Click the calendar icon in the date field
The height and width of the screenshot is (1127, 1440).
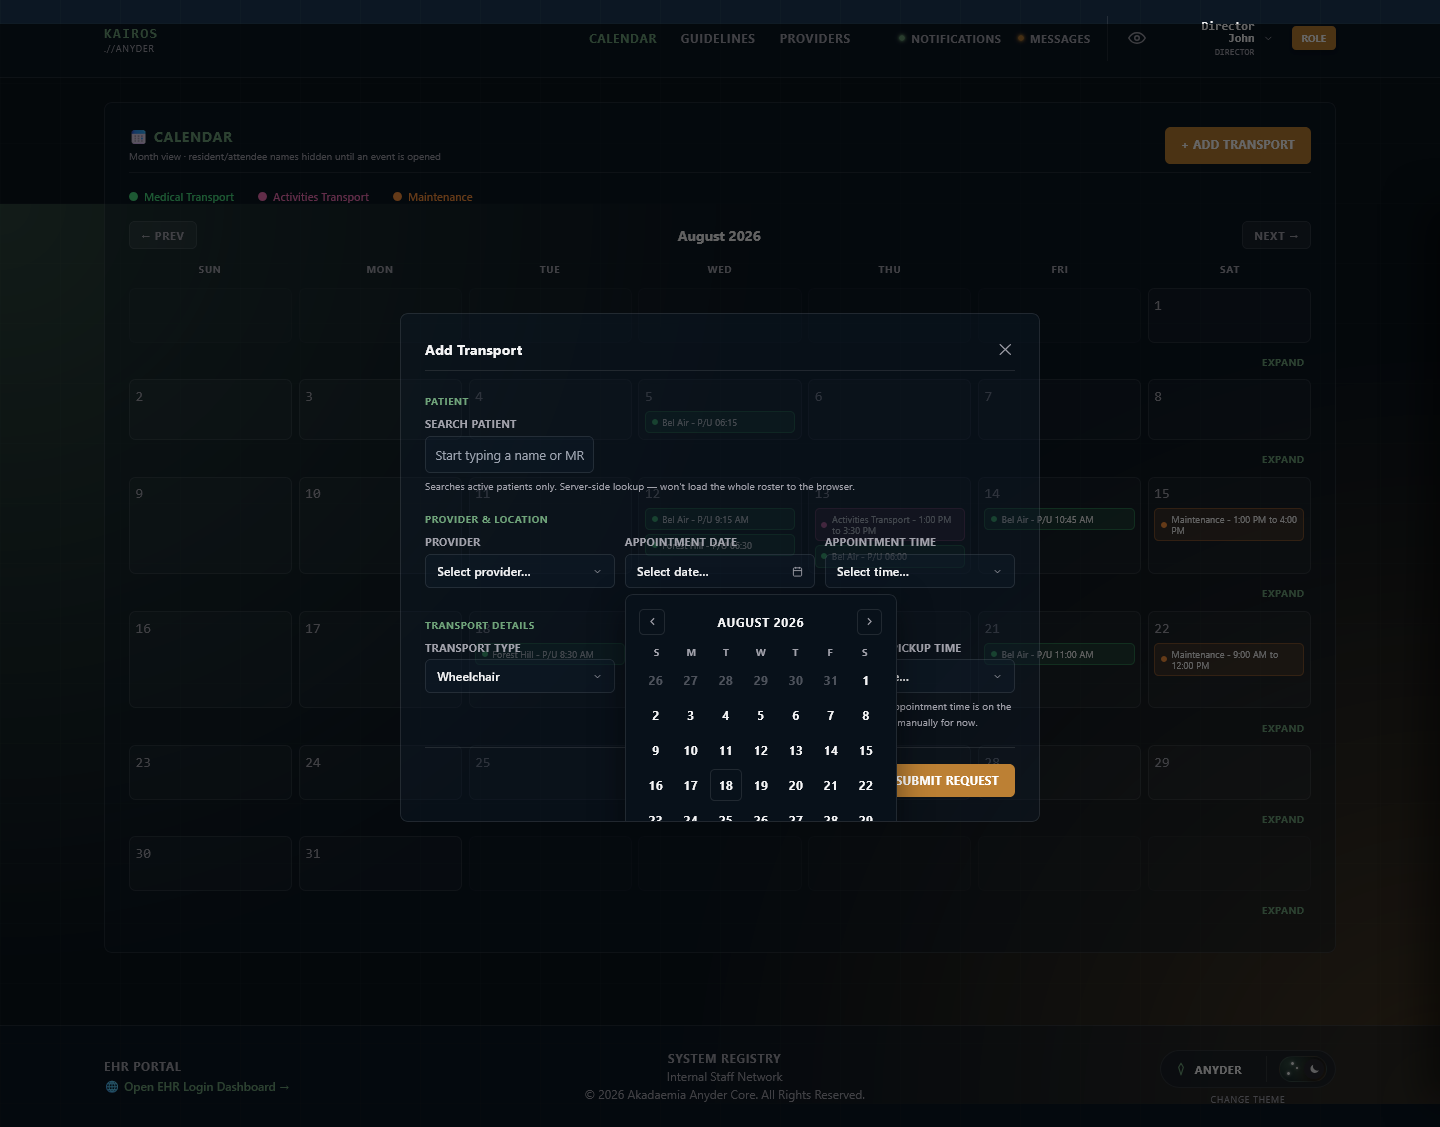point(797,572)
